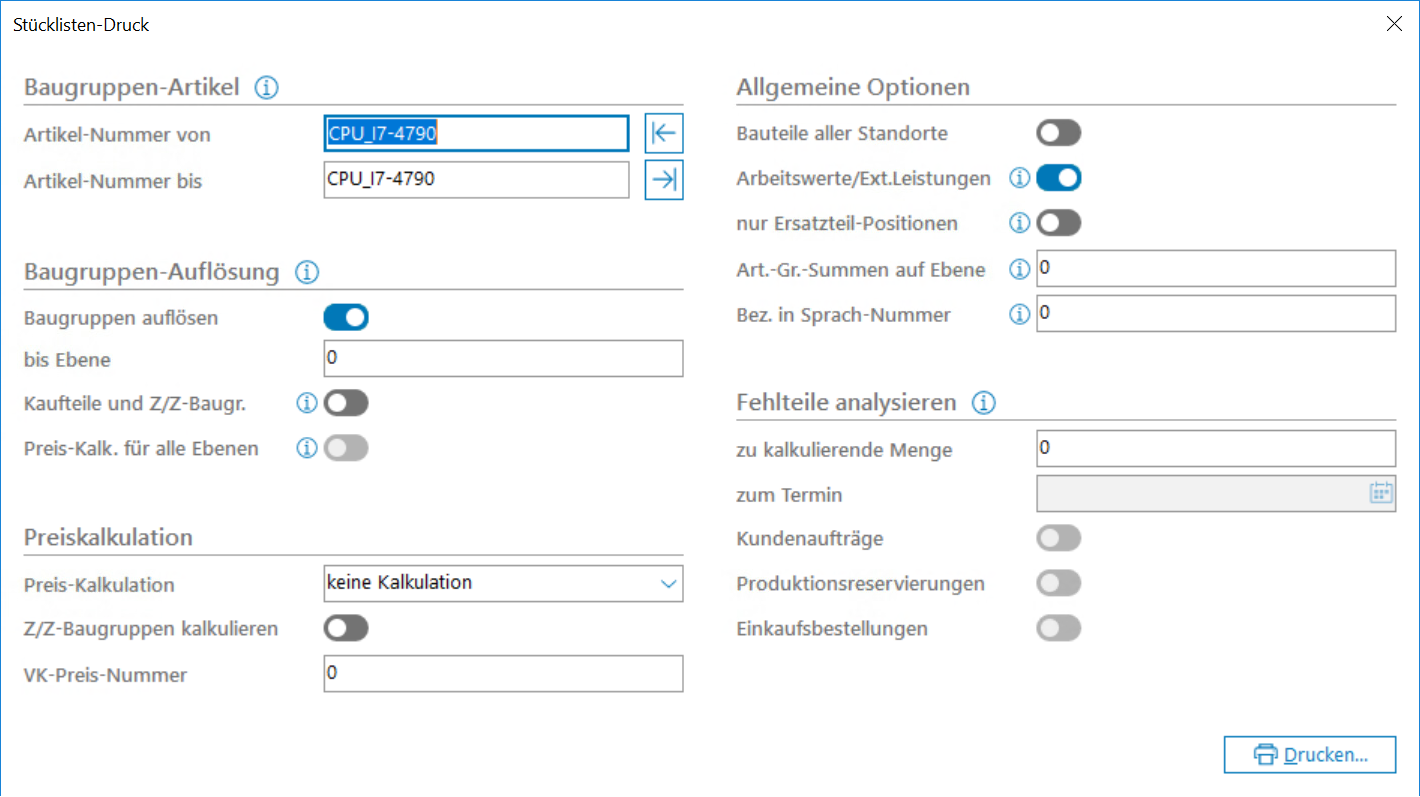Click the first-article arrow button beside Artikel-Nummer von
This screenshot has height=797, width=1420.
[663, 133]
